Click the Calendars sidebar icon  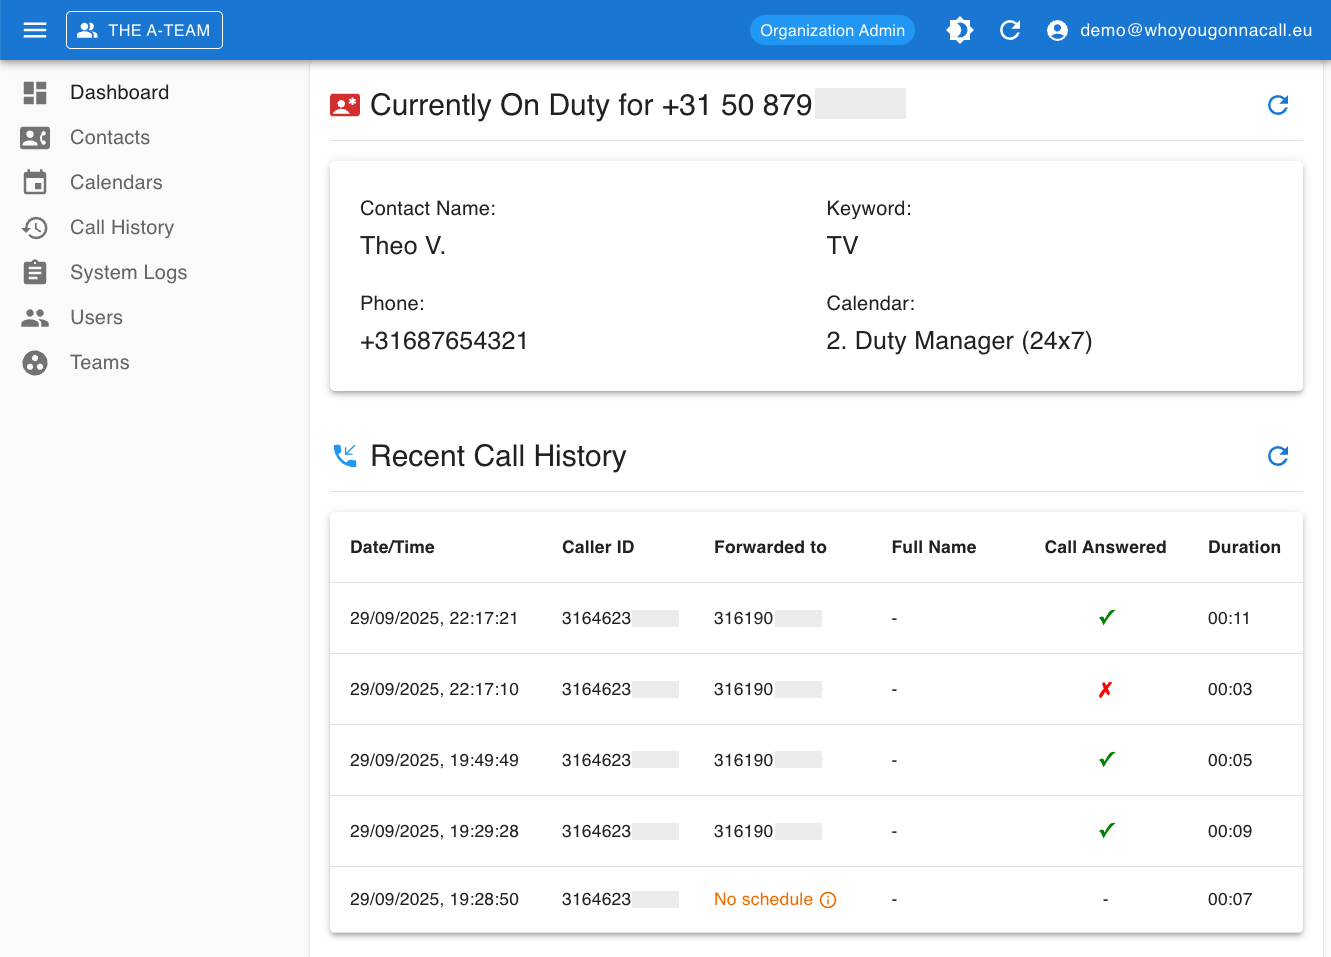35,182
